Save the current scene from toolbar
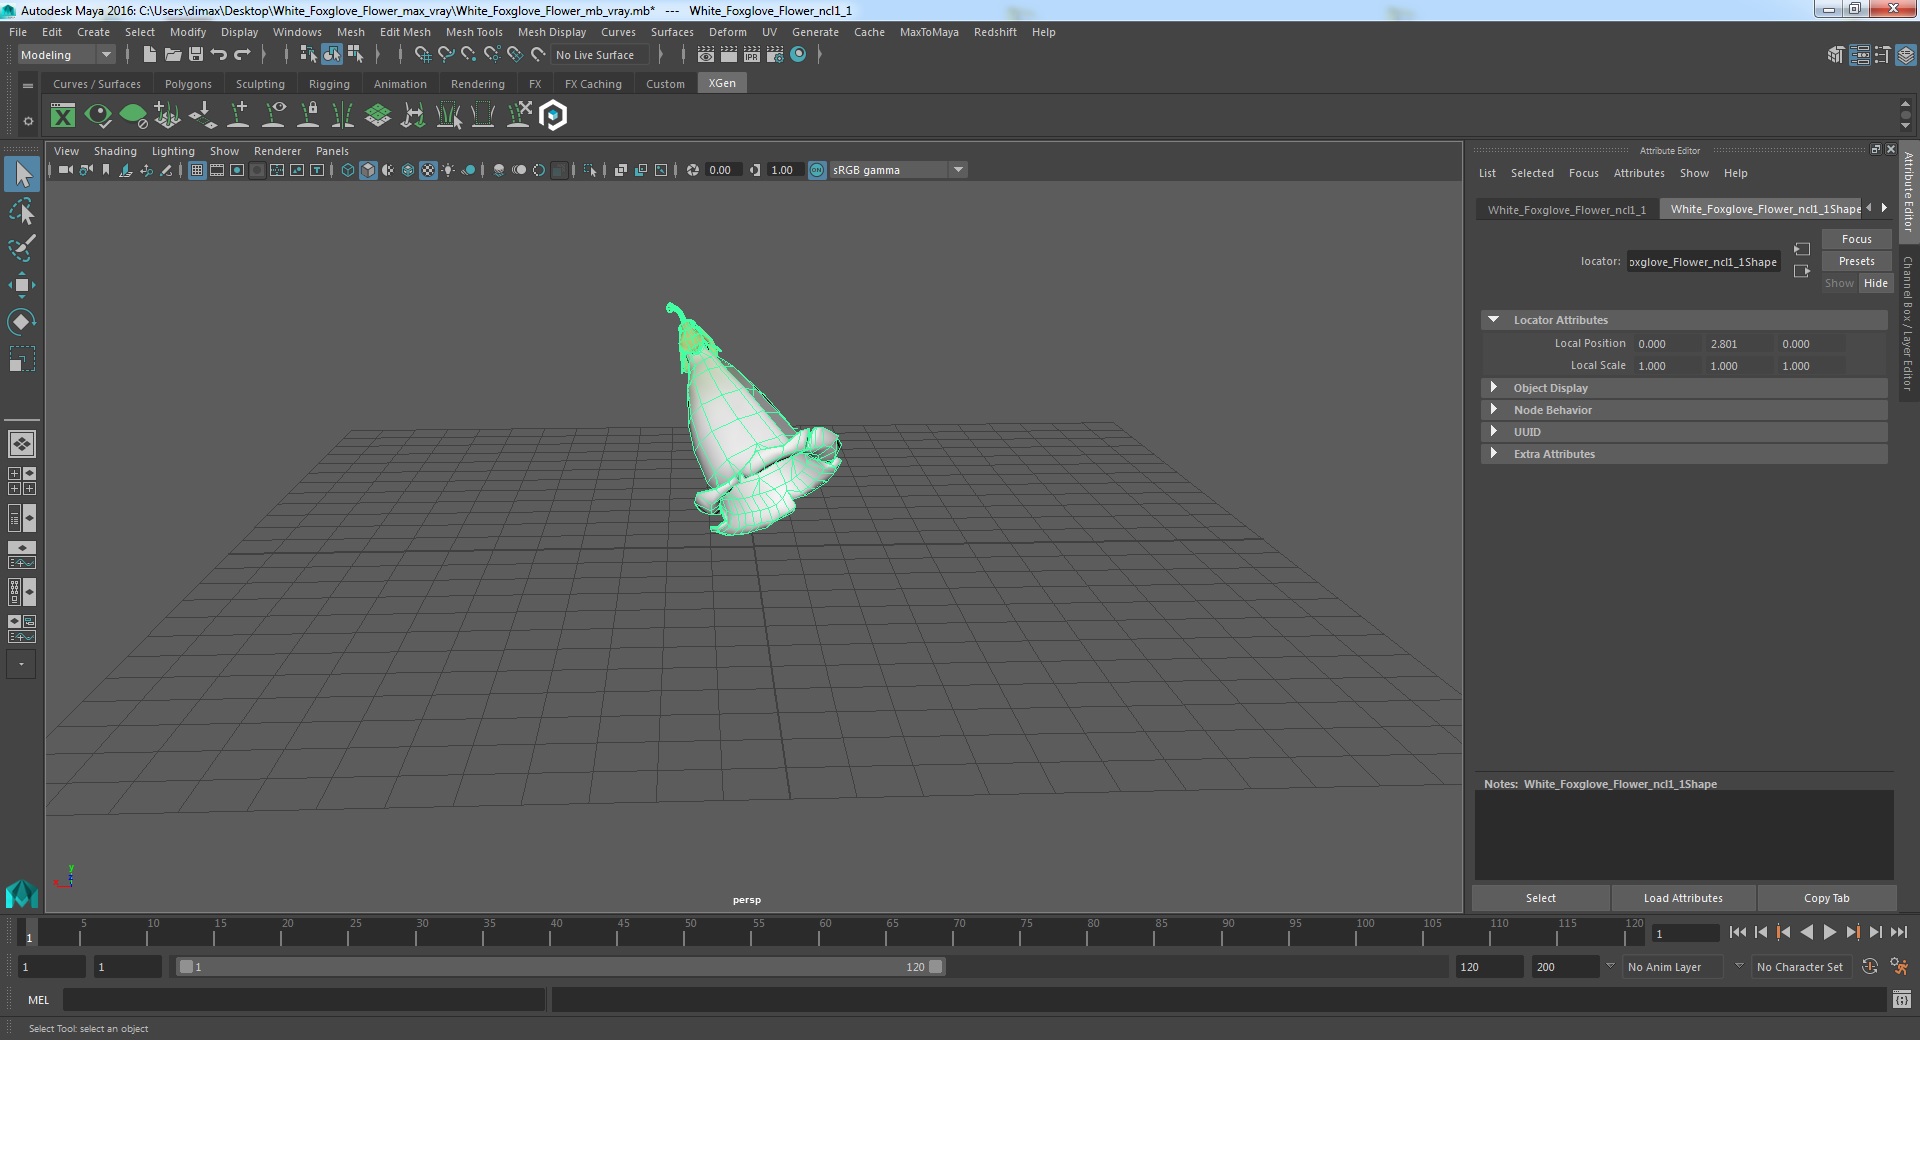This screenshot has width=1920, height=1158. point(196,55)
